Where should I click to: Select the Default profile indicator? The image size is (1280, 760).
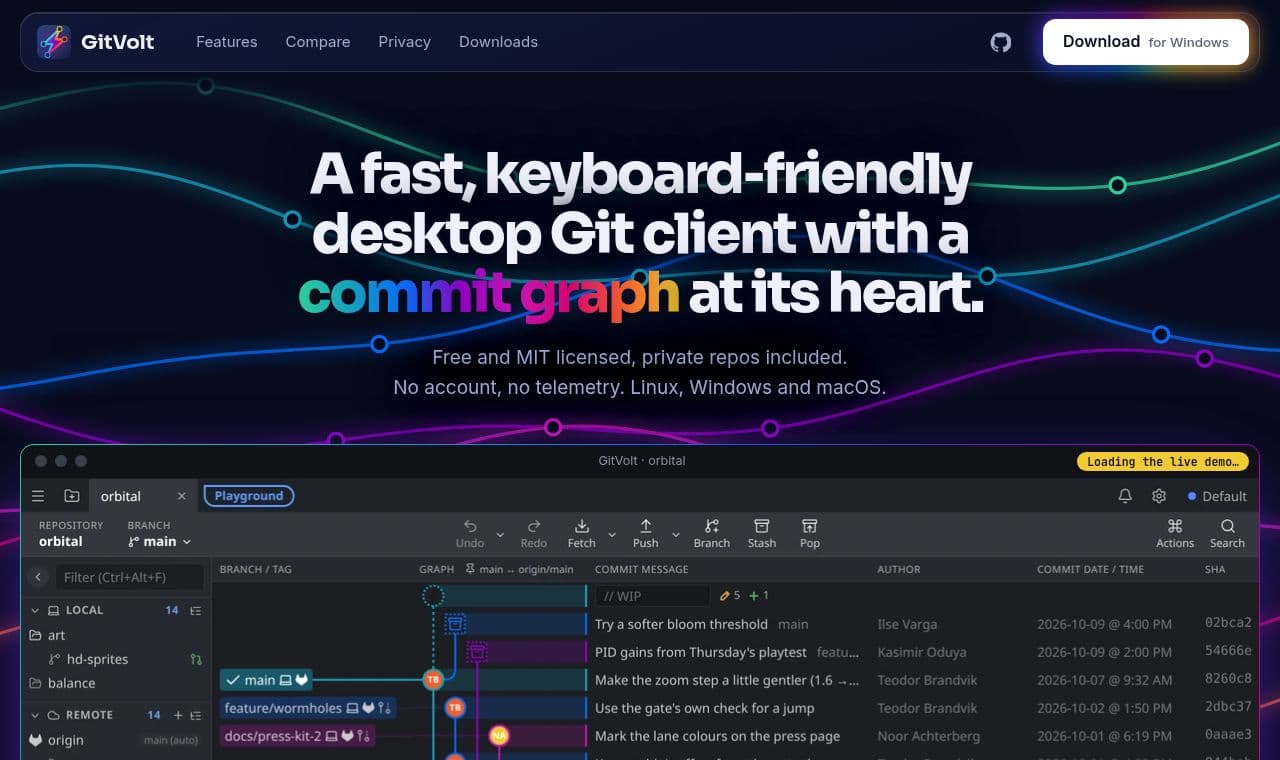click(1217, 496)
